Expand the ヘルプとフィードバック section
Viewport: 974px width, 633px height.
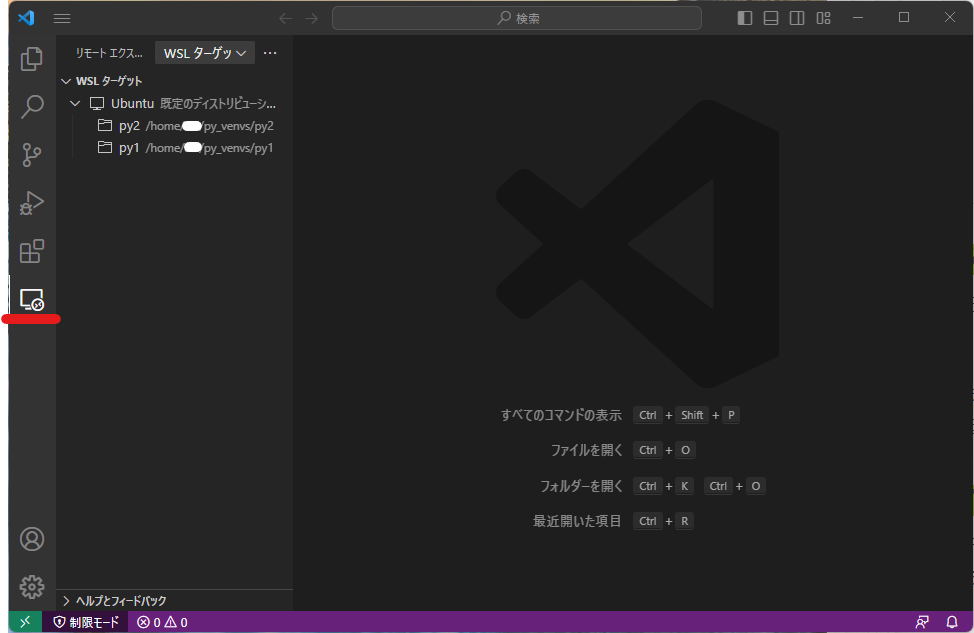tap(175, 601)
